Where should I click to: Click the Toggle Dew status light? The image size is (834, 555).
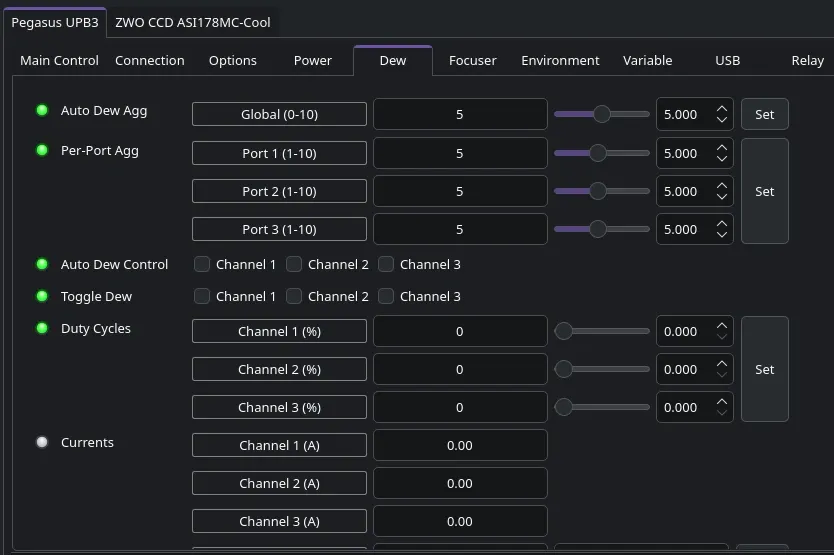(42, 296)
